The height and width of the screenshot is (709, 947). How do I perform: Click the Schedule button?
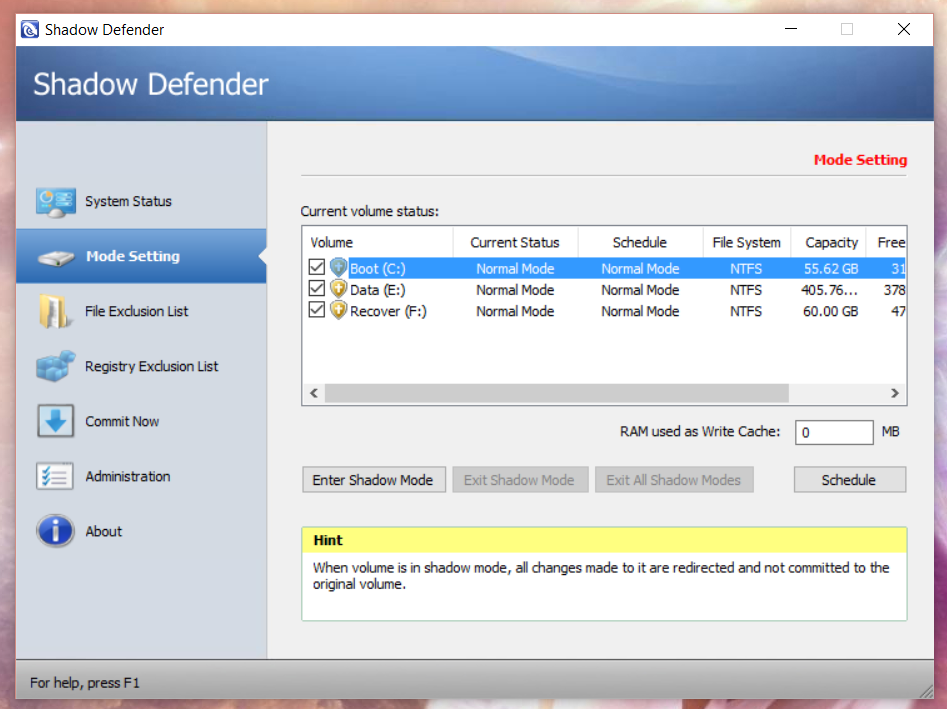849,480
